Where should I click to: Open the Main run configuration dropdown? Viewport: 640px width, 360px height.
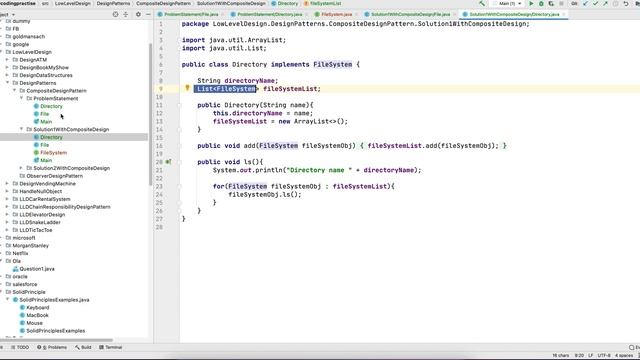point(508,3)
